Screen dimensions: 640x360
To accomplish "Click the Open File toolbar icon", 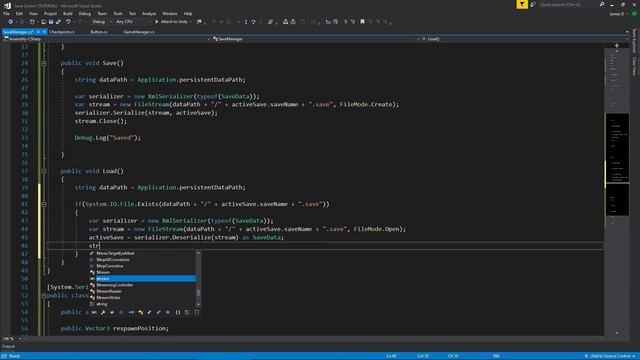I will click(43, 22).
